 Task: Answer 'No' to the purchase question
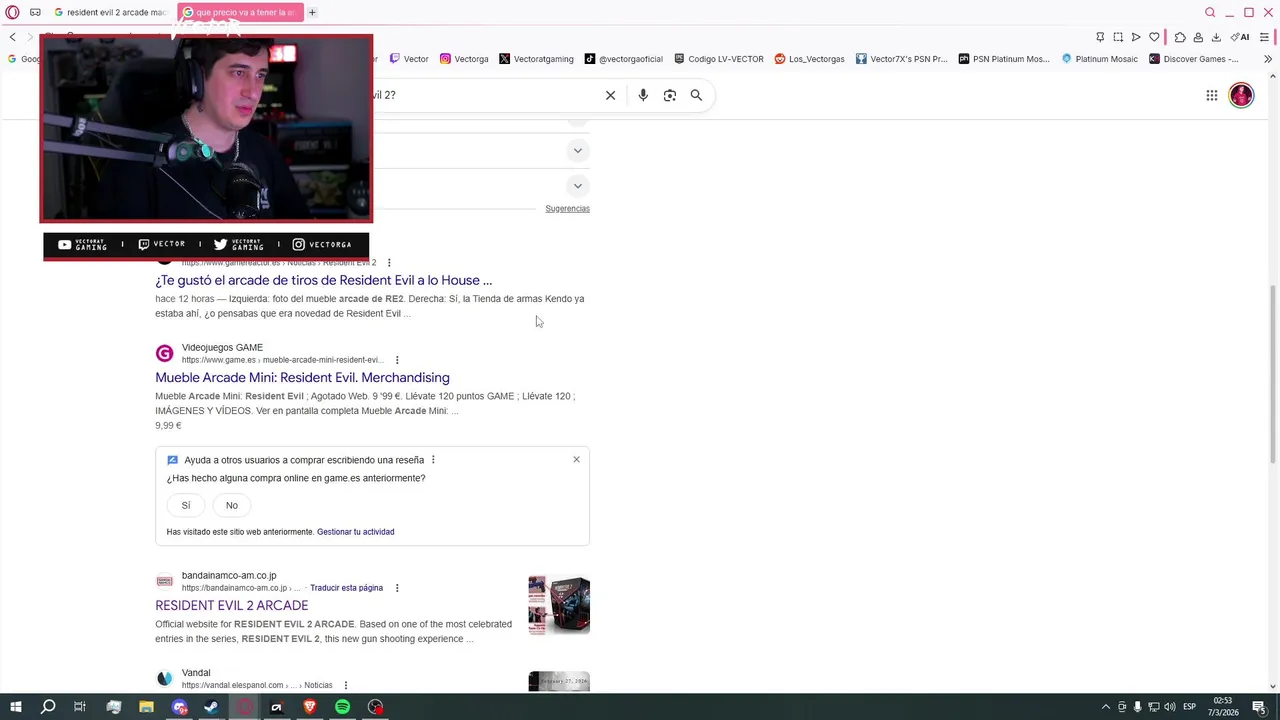[x=232, y=505]
